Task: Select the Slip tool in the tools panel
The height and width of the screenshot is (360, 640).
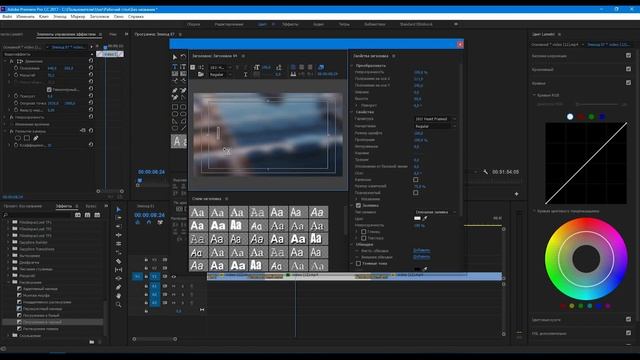Action: point(119,270)
